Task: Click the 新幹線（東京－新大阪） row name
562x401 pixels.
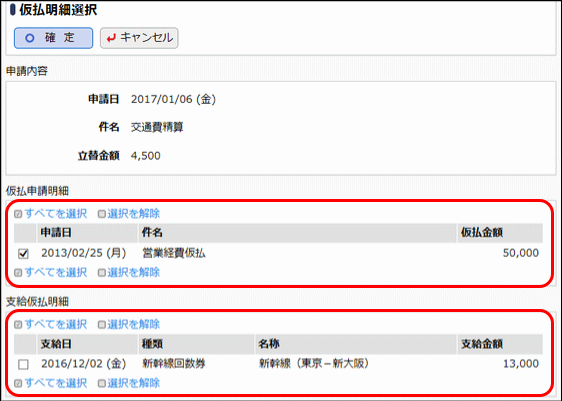Action: [x=314, y=364]
